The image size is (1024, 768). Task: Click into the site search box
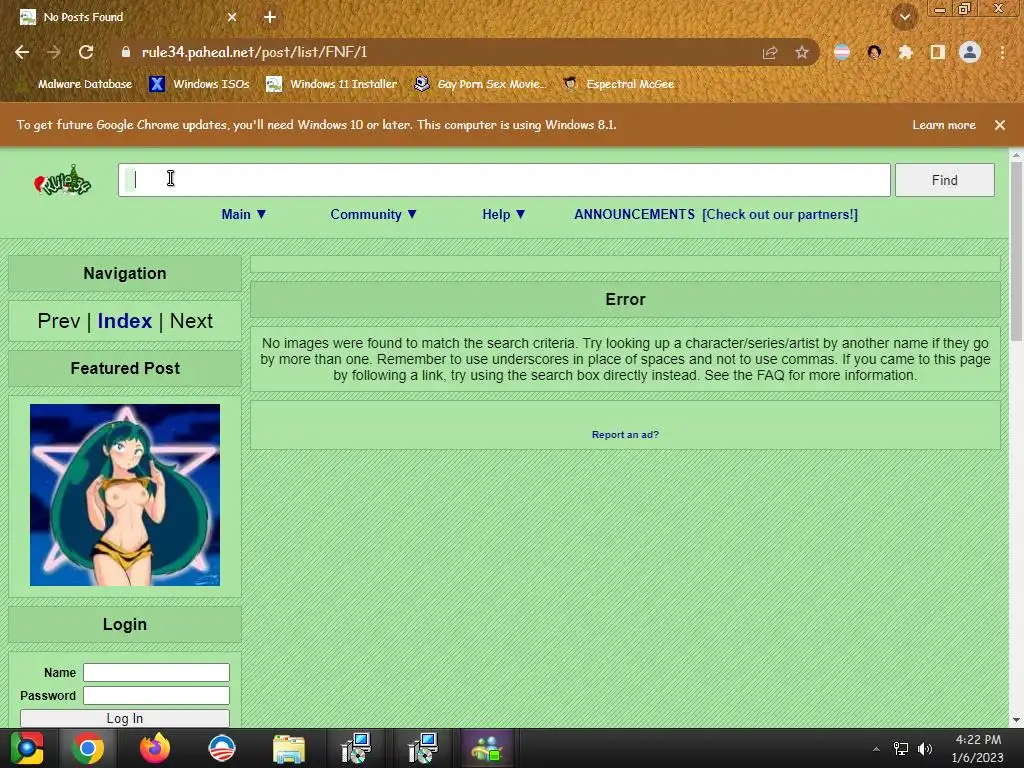504,180
